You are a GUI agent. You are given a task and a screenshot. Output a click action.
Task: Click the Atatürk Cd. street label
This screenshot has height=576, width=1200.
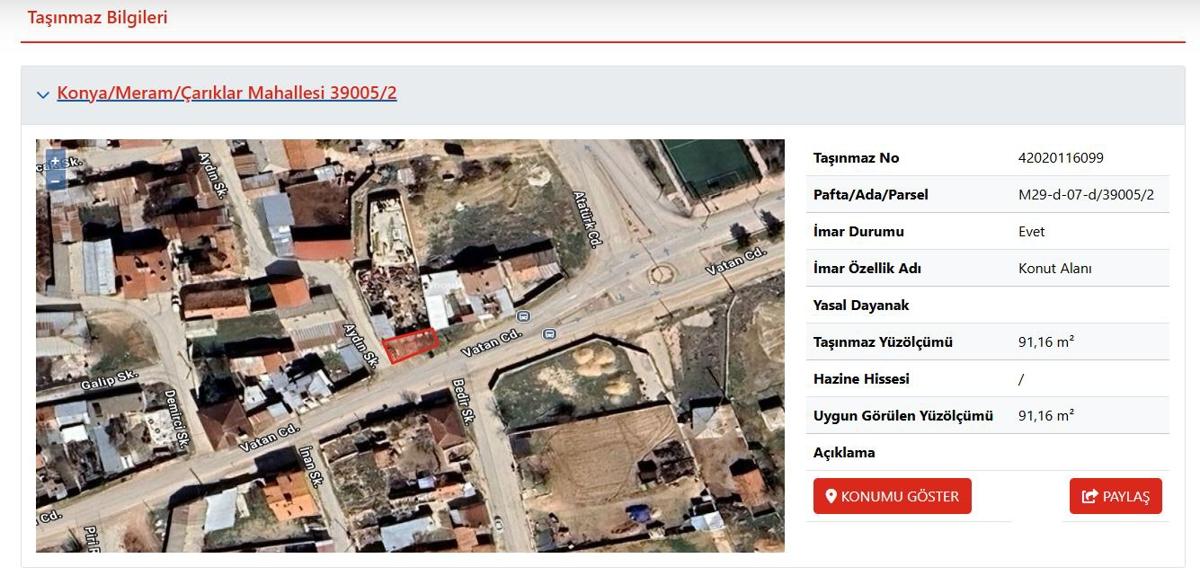589,219
